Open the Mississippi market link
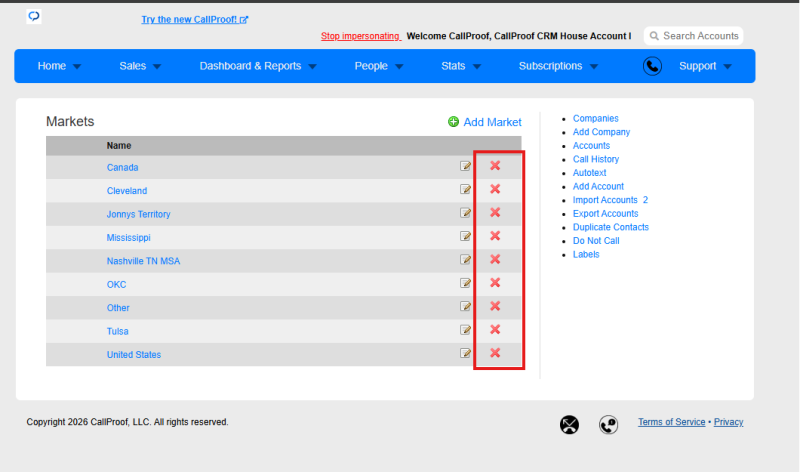This screenshot has height=472, width=800. tap(129, 238)
